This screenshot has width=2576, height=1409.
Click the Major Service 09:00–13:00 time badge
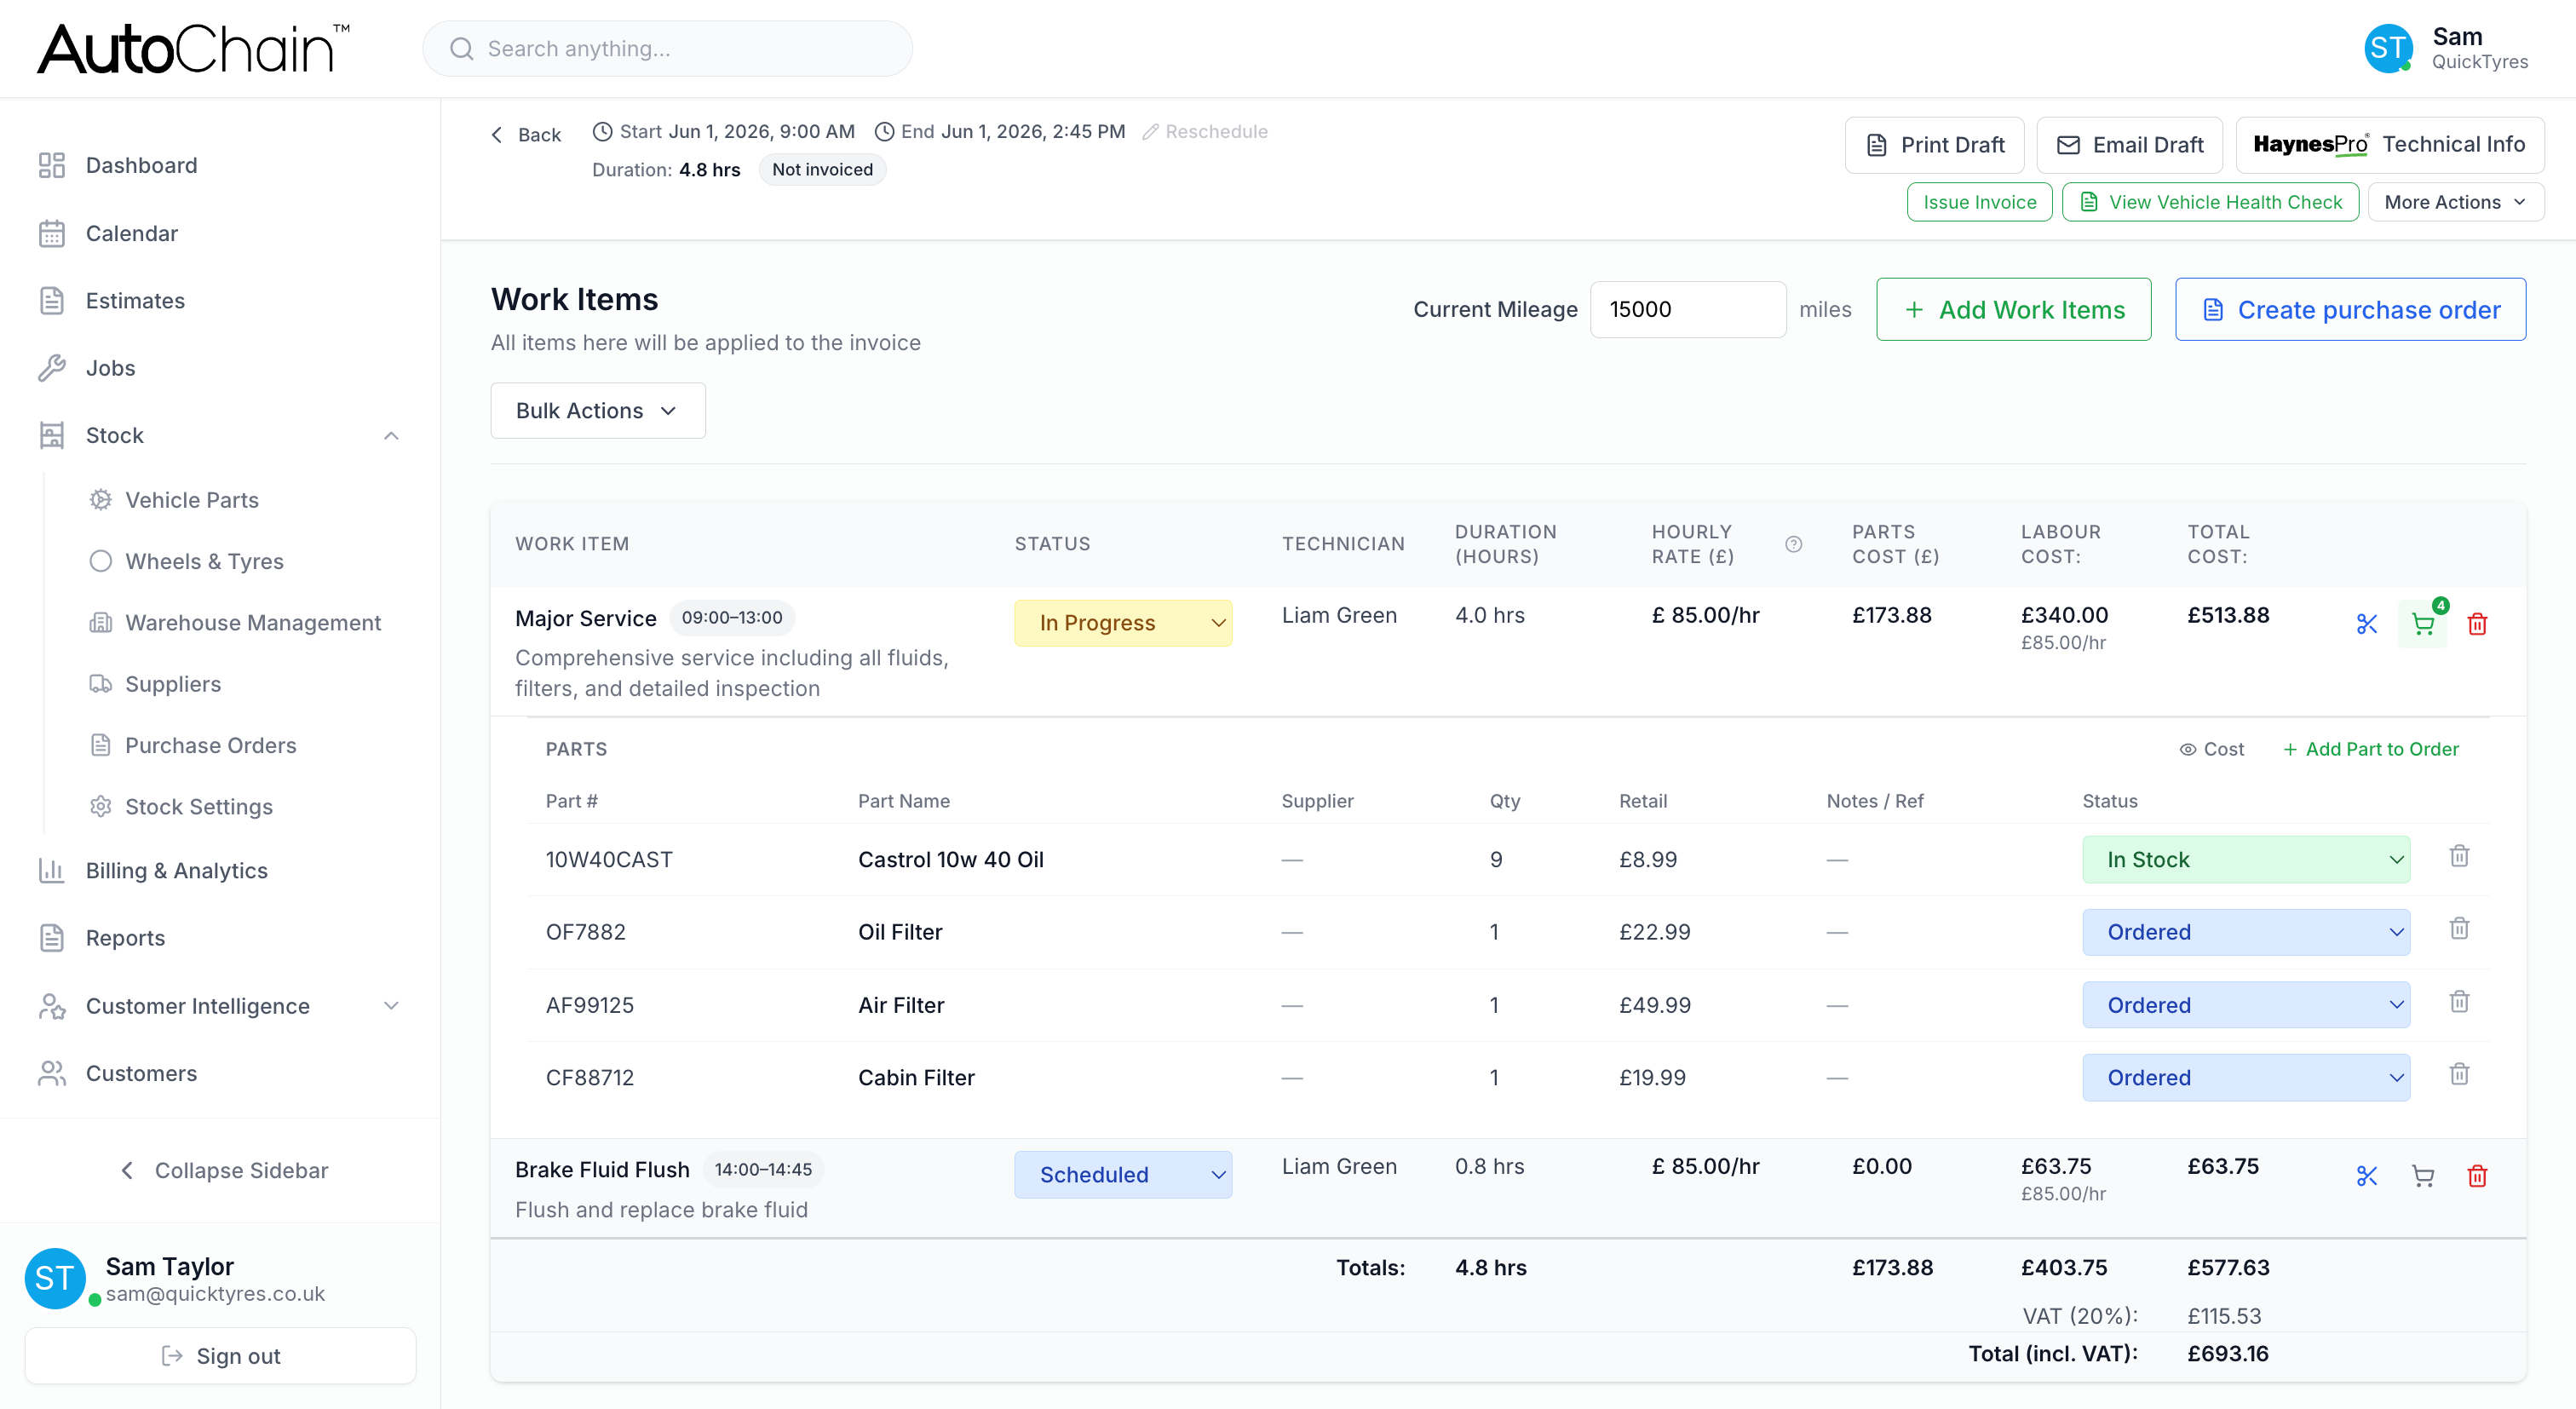pyautogui.click(x=731, y=618)
